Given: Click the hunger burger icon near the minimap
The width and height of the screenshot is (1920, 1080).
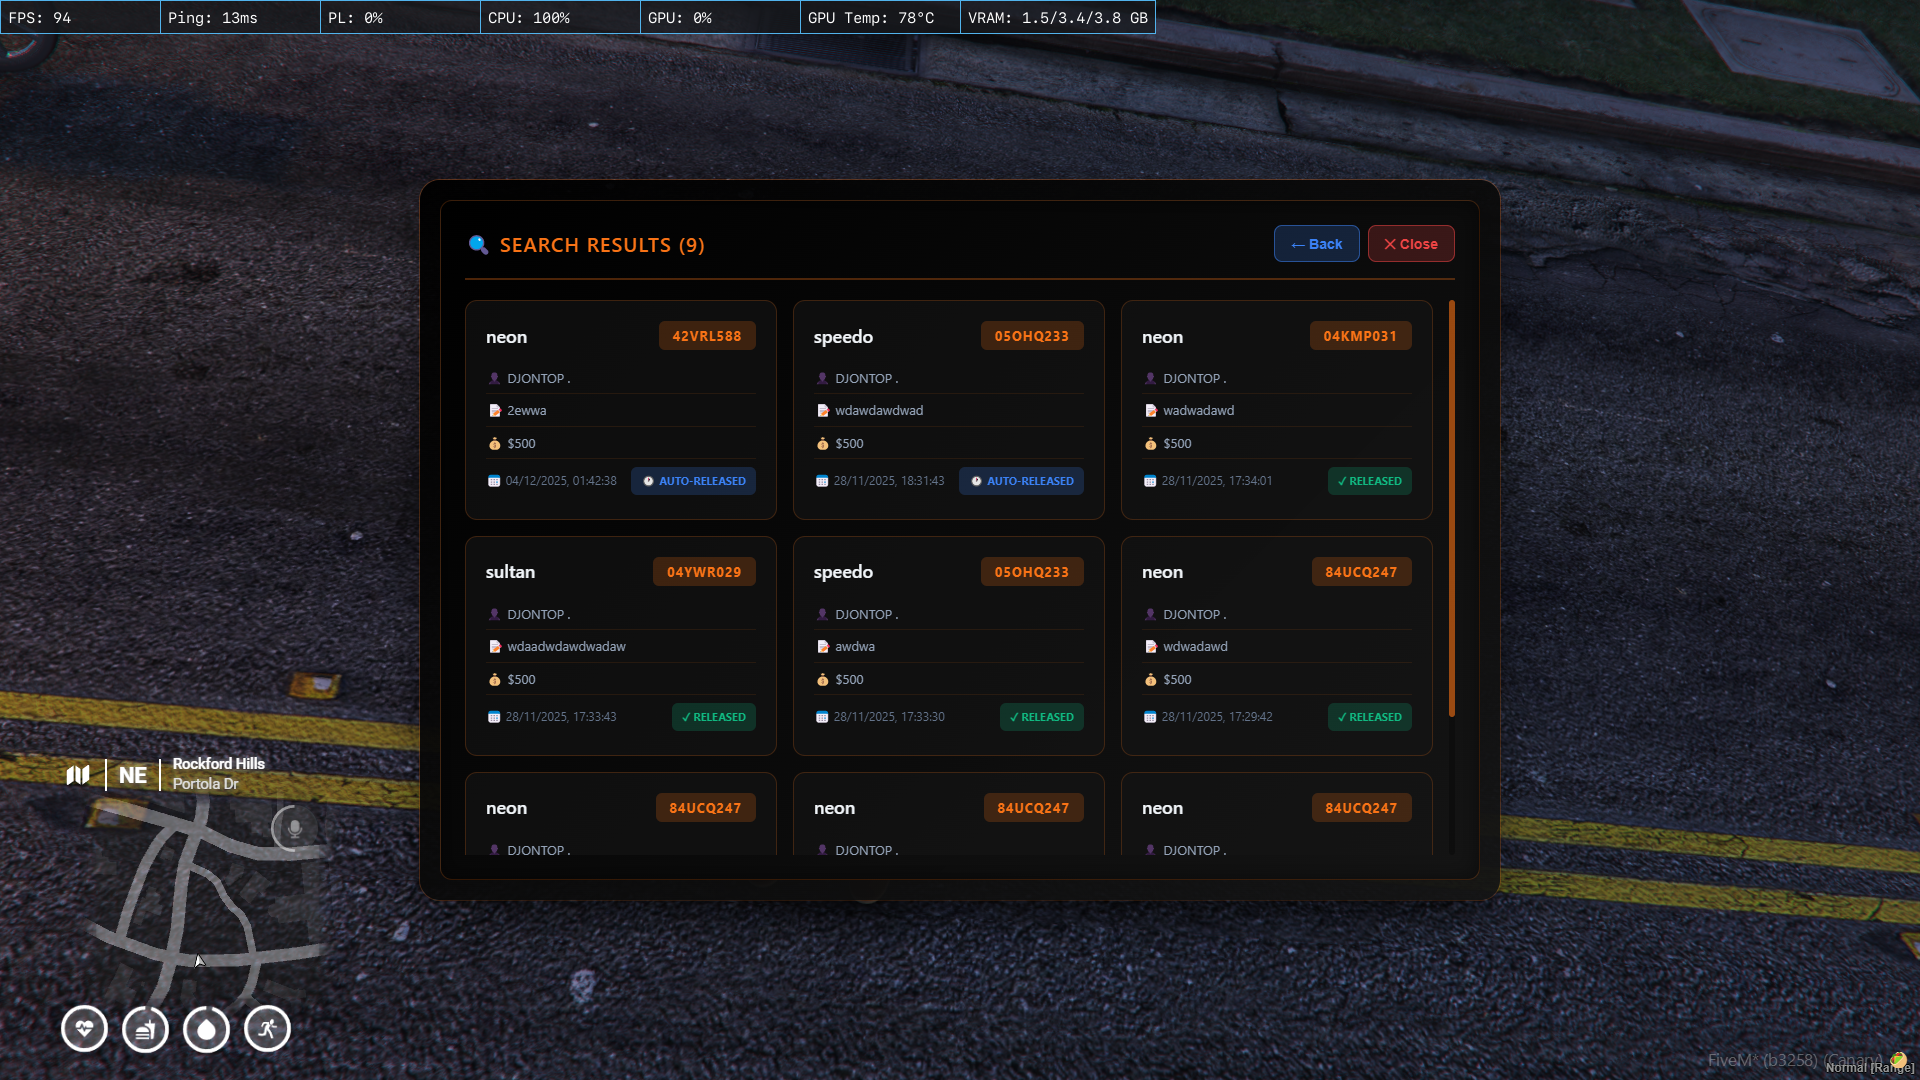Looking at the screenshot, I should (x=145, y=1028).
